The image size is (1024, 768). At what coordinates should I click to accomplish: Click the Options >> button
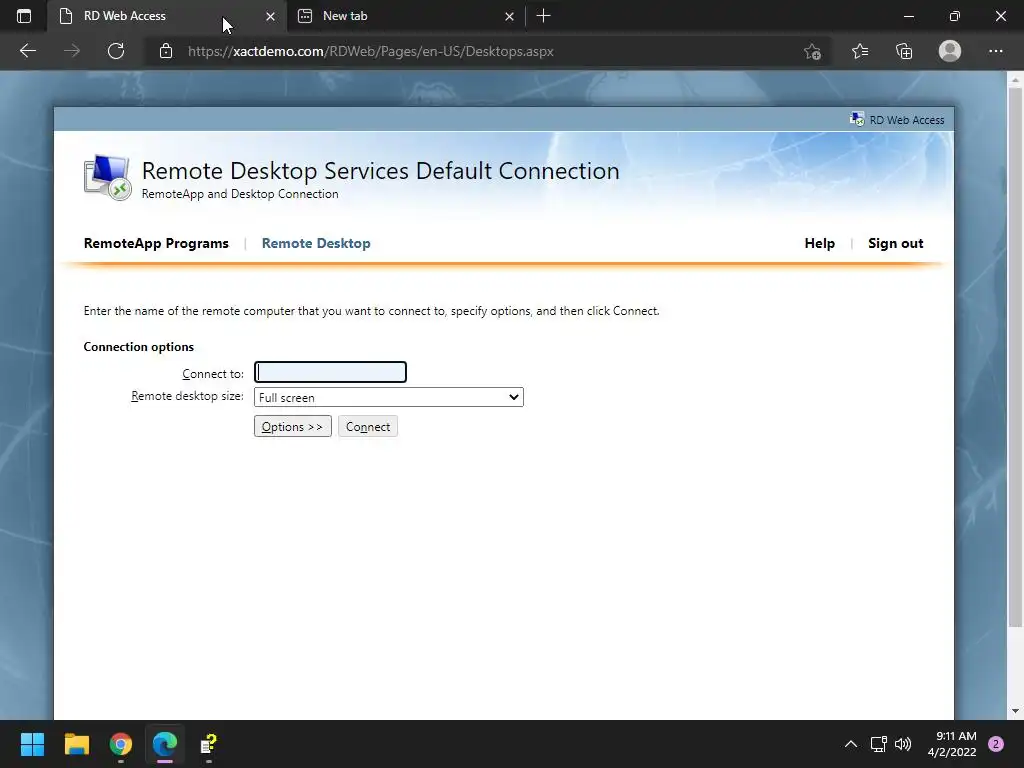(293, 426)
